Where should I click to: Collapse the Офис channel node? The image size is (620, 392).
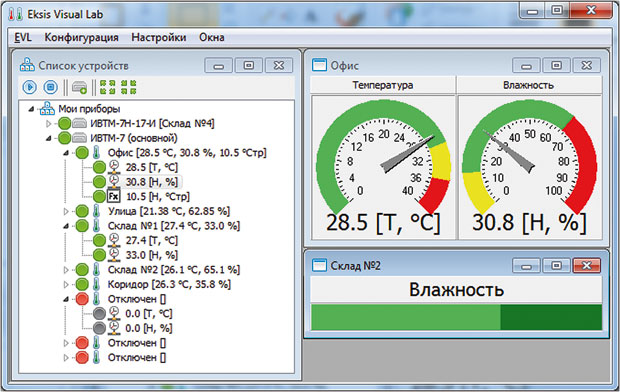click(x=66, y=153)
